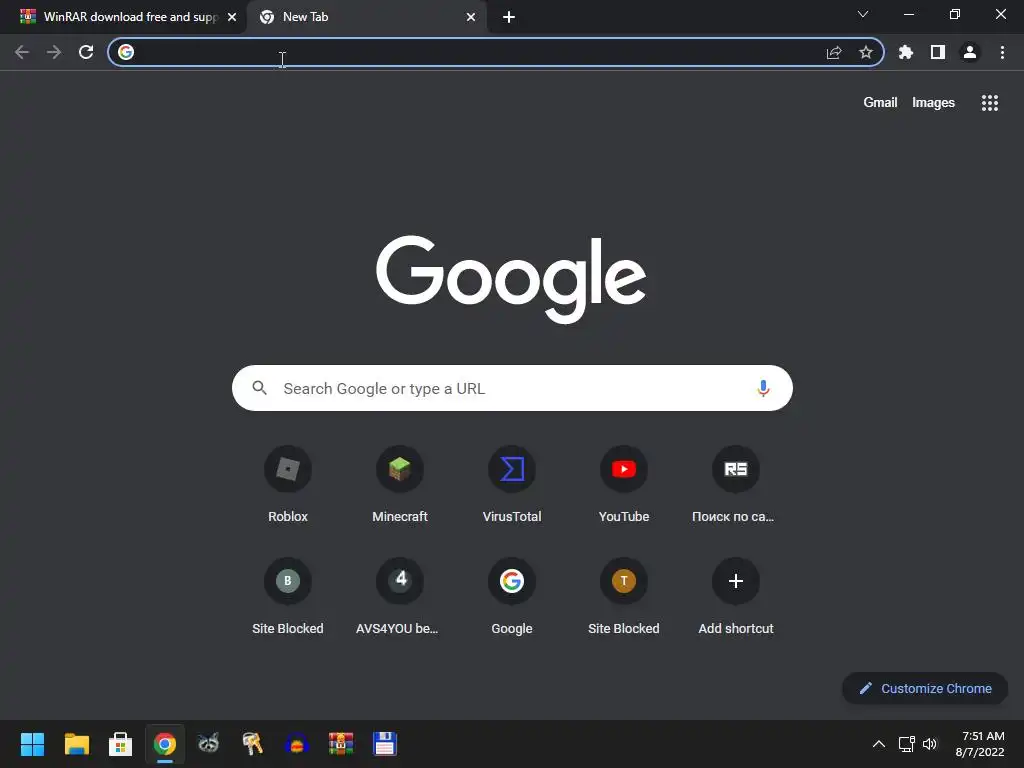Open the clock showing 7:51 AM
This screenshot has width=1024, height=768.
tap(980, 744)
